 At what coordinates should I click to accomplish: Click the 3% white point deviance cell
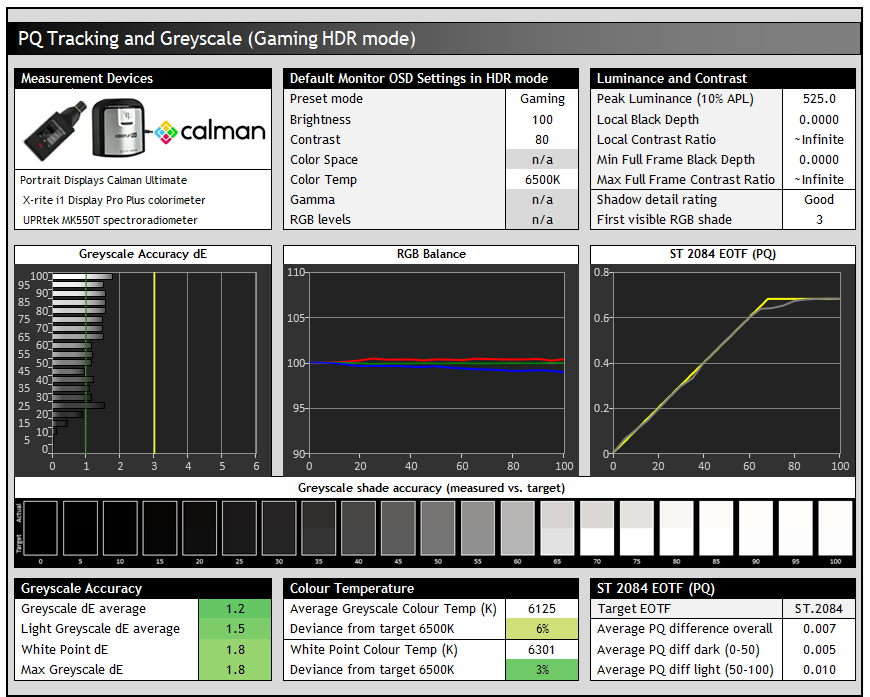pyautogui.click(x=542, y=669)
